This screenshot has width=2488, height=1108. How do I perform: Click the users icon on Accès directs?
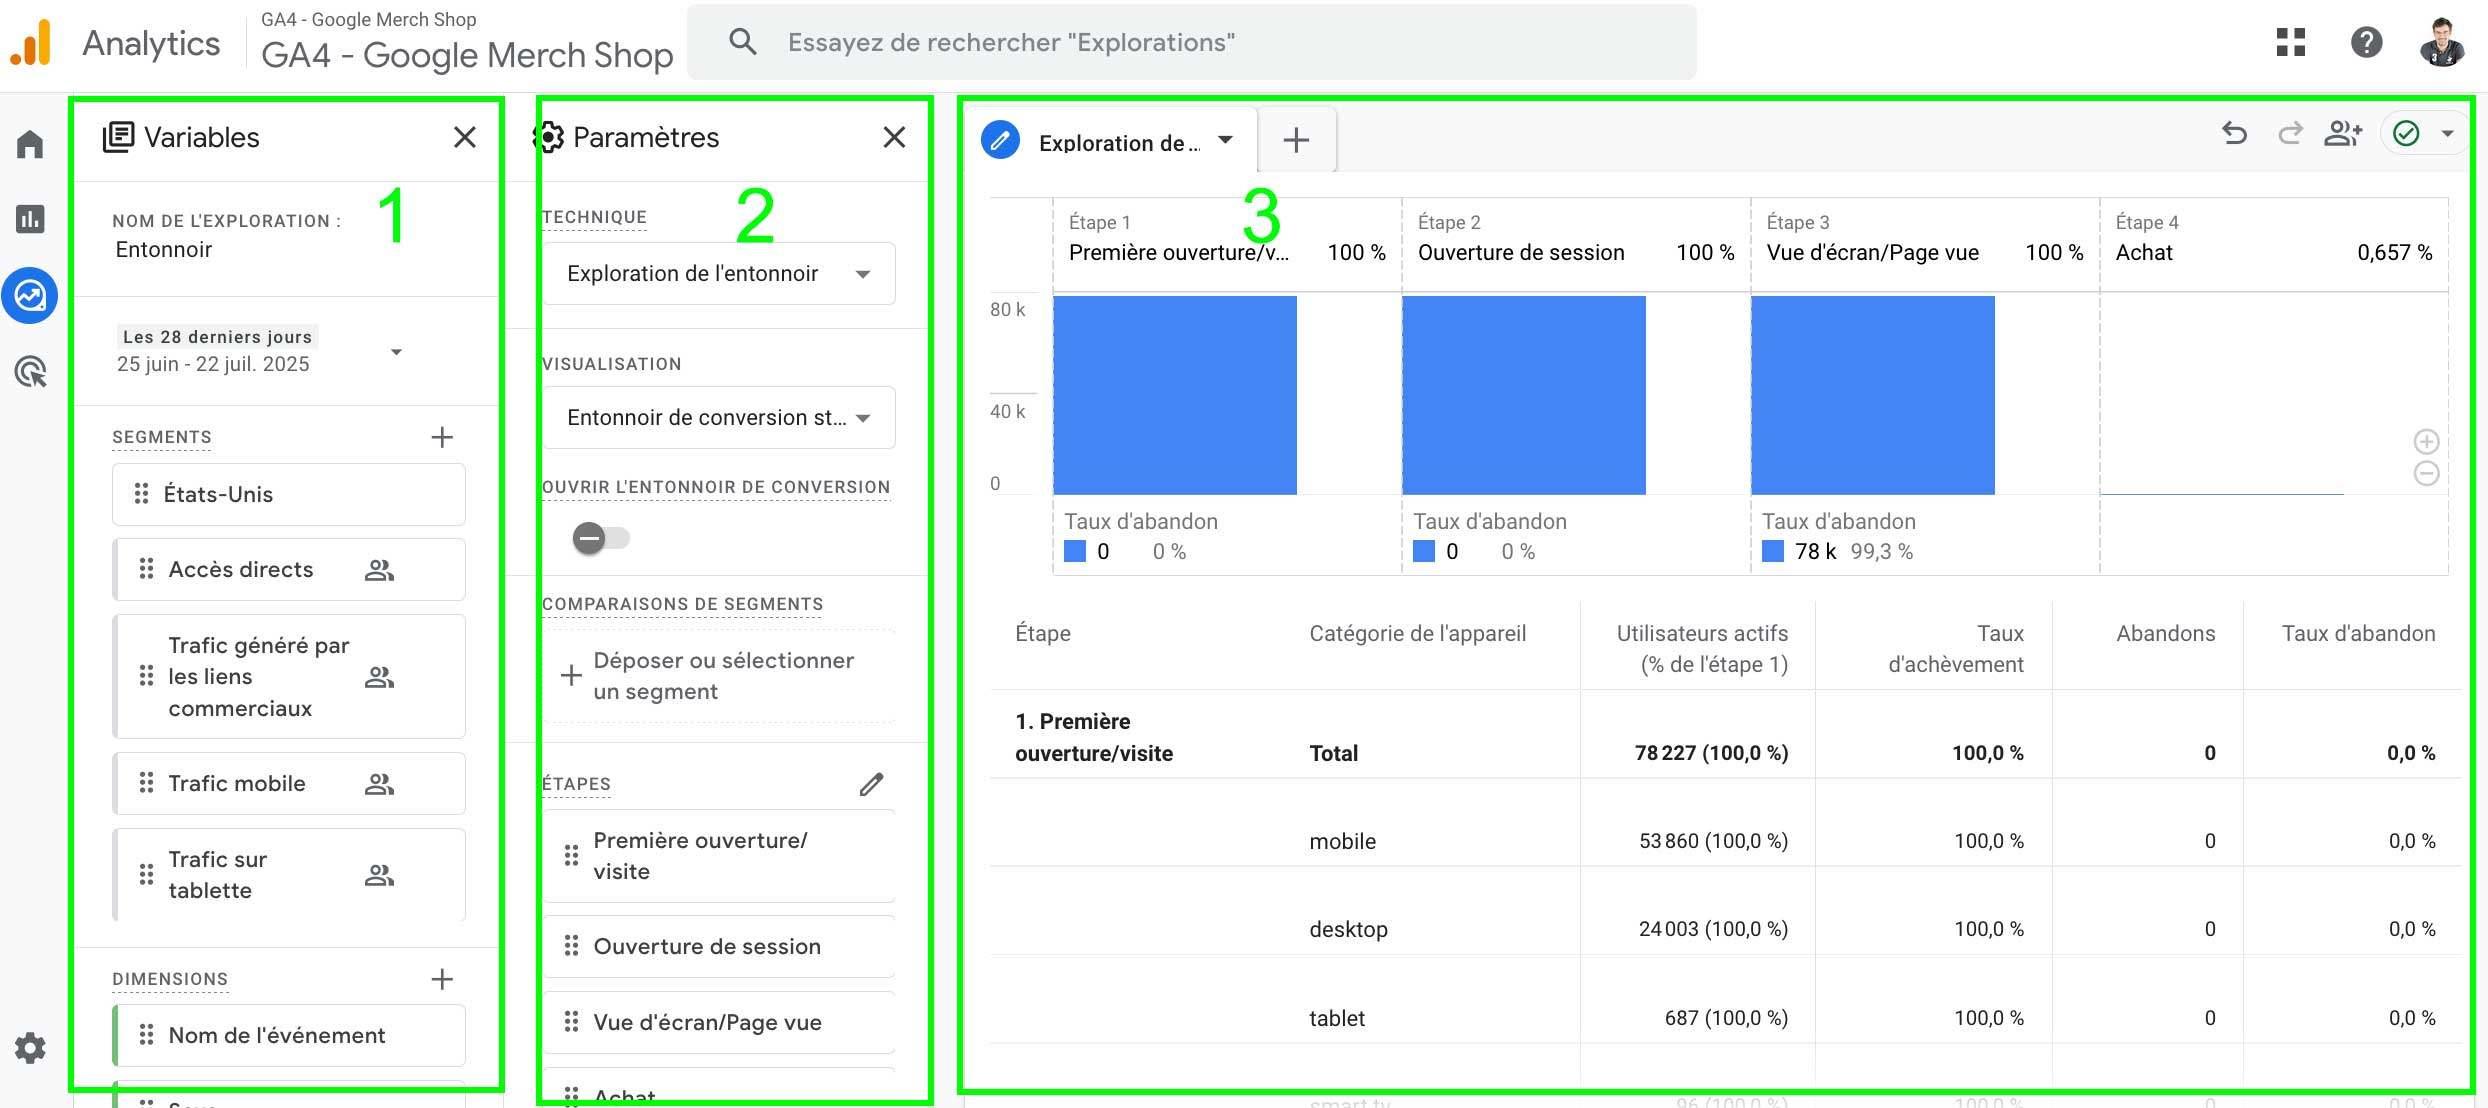point(379,570)
